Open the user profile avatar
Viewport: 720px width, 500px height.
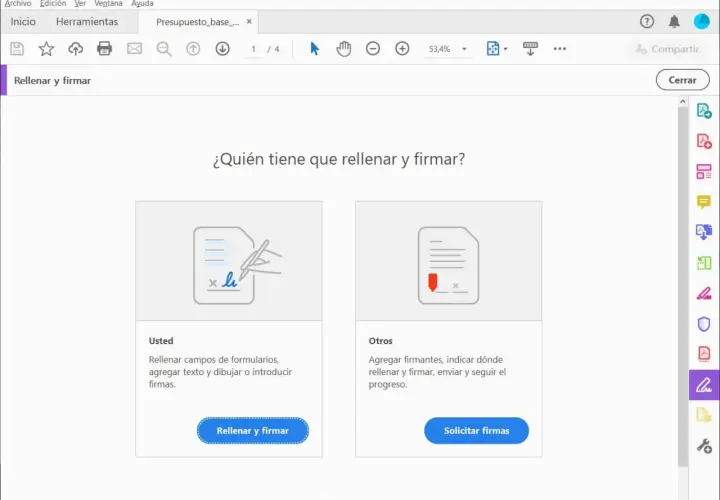tap(702, 21)
